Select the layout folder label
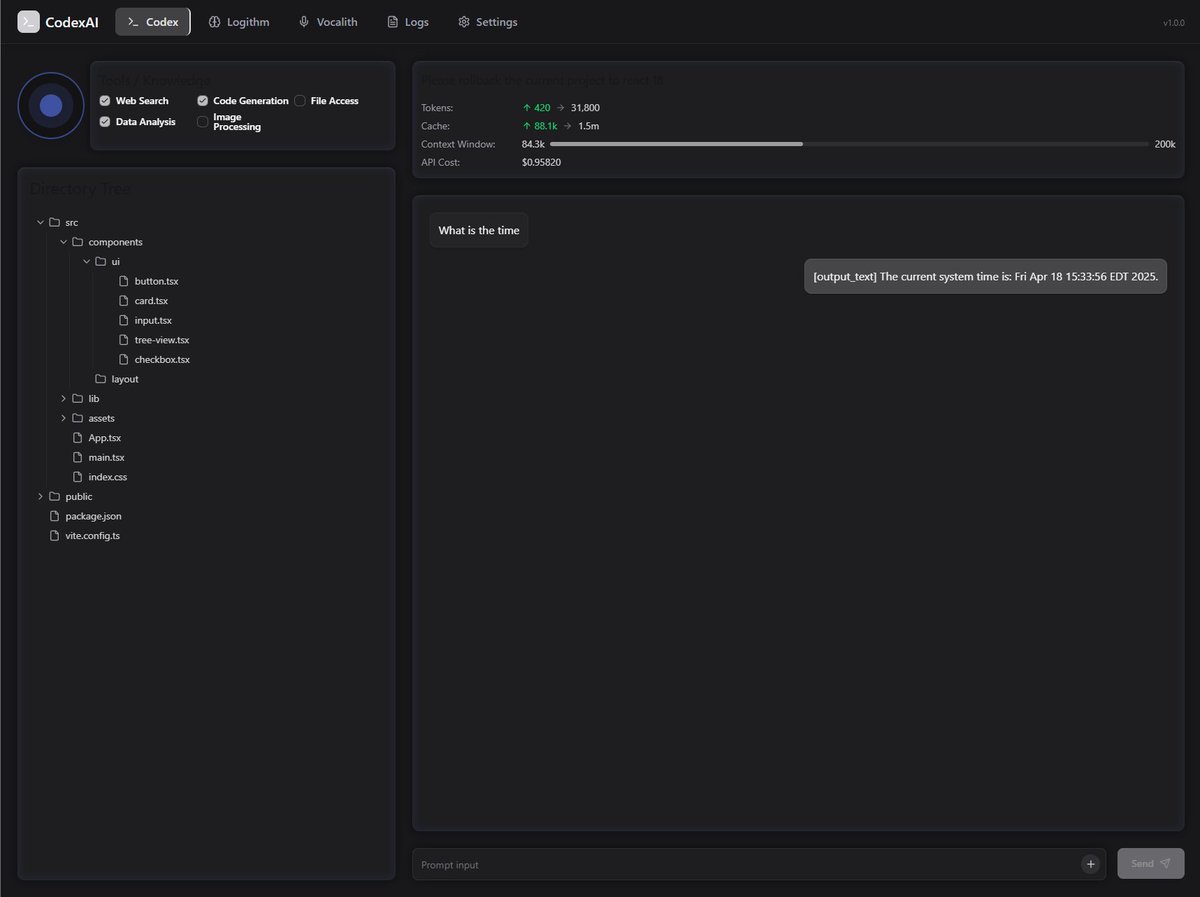The width and height of the screenshot is (1200, 897). (125, 379)
